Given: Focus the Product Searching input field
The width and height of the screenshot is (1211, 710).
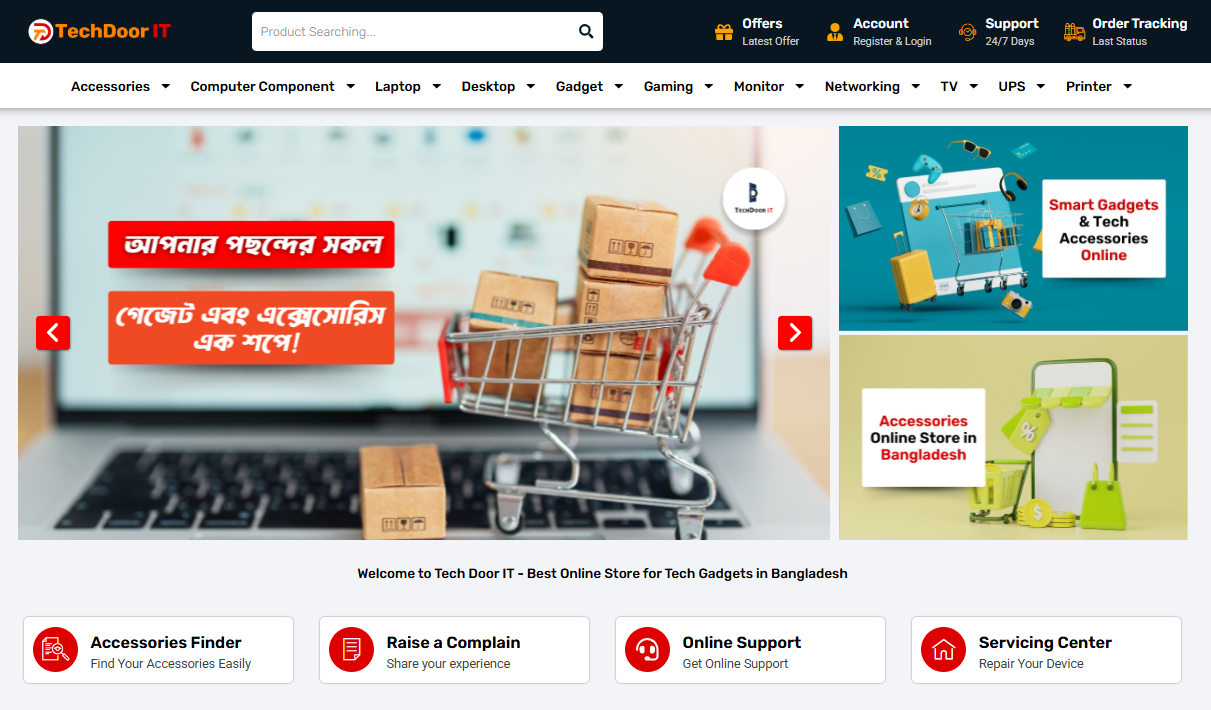Looking at the screenshot, I should pos(413,31).
